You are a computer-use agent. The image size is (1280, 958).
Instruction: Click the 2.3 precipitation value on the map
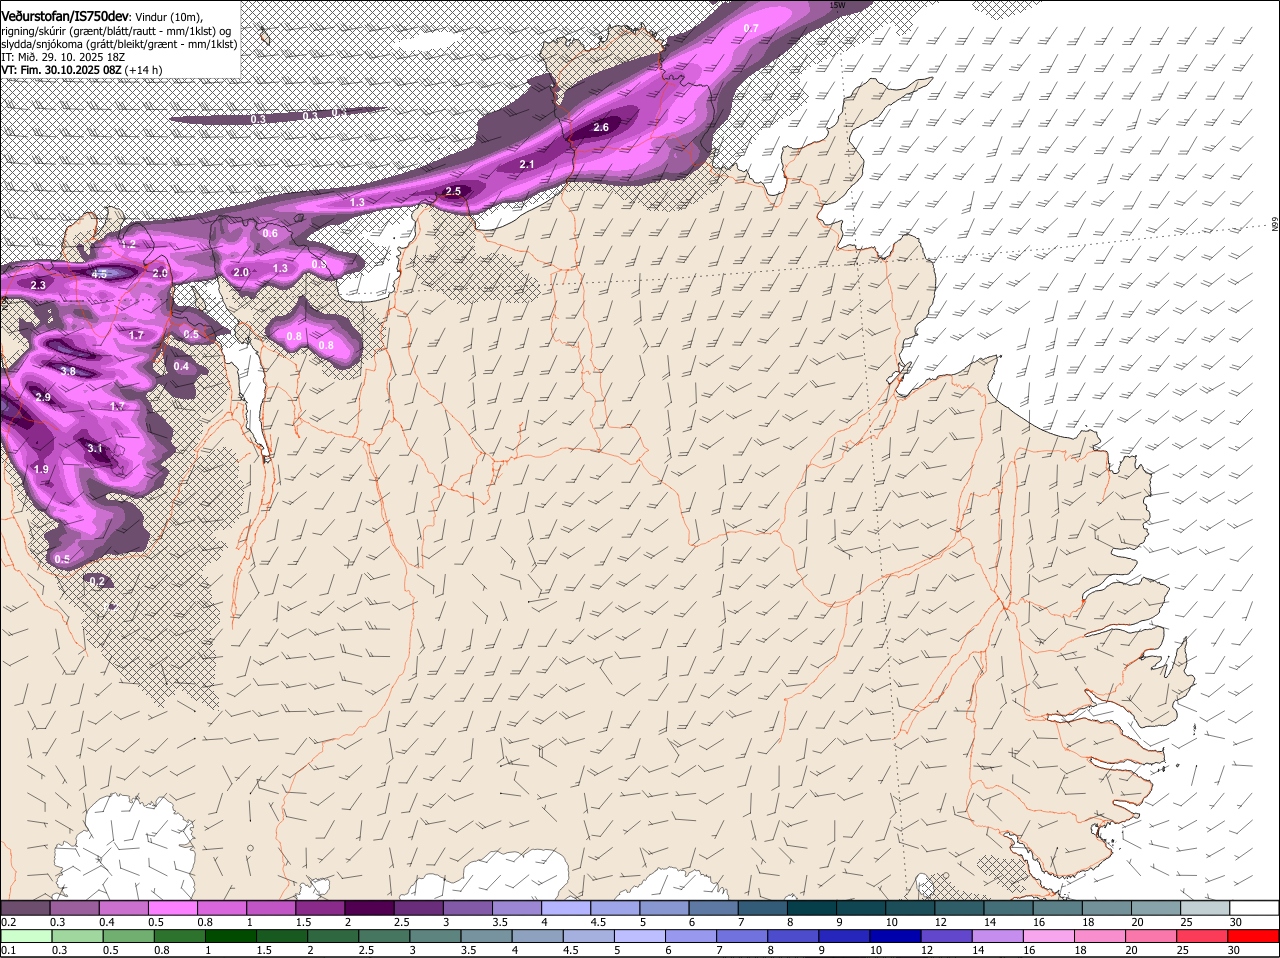point(38,286)
